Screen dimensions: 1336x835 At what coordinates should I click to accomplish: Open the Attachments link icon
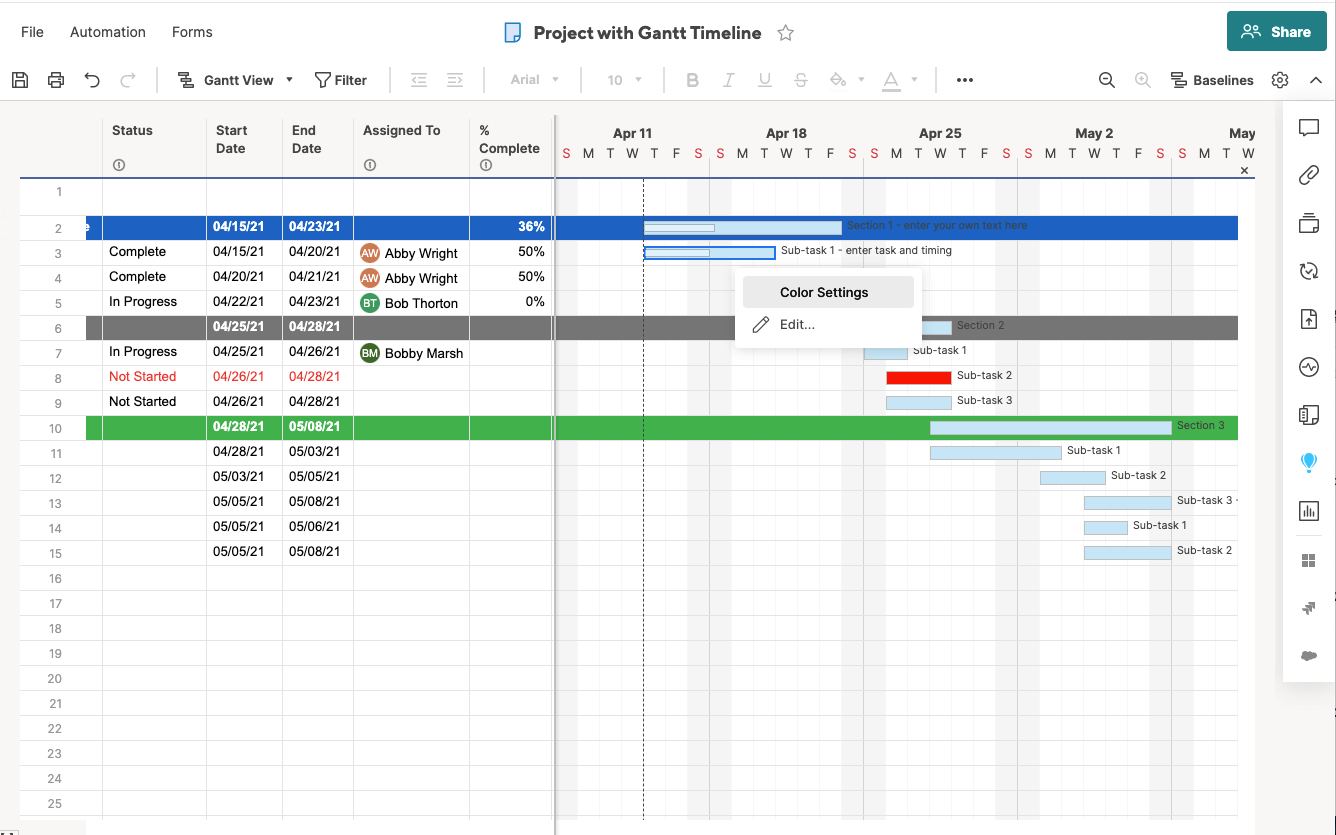[1309, 176]
